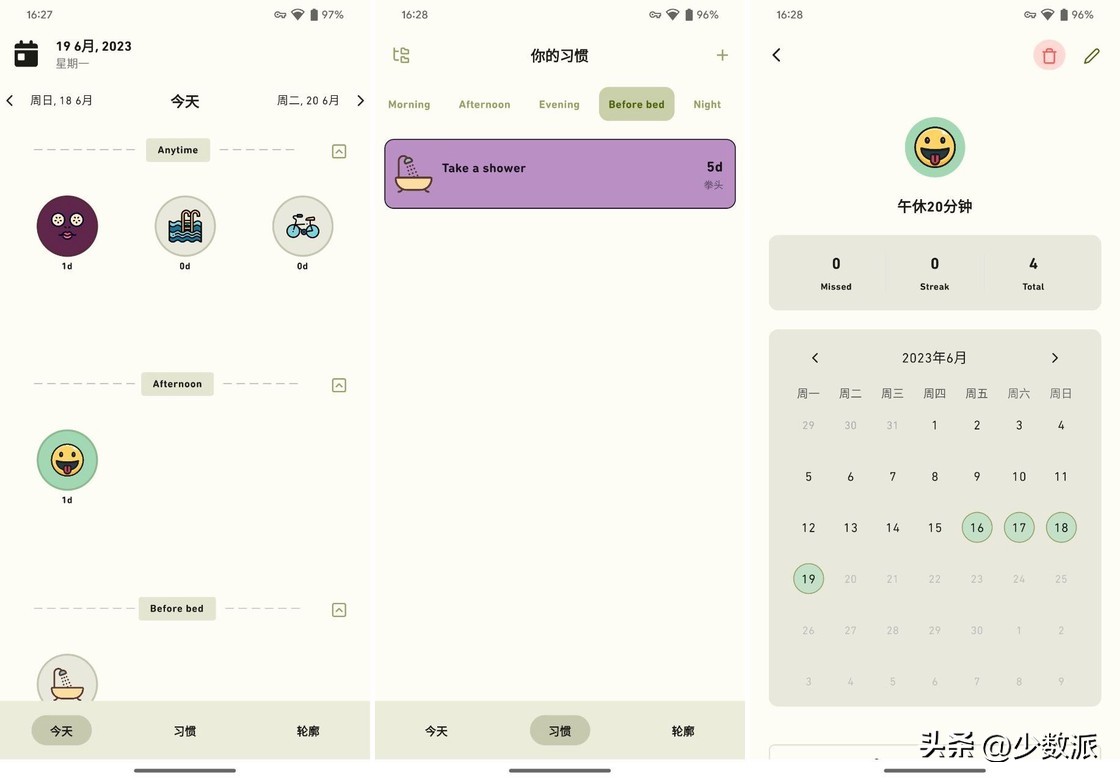Tap the sort icon on 你的习惯 screen
Image resolution: width=1120 pixels, height=782 pixels.
401,55
